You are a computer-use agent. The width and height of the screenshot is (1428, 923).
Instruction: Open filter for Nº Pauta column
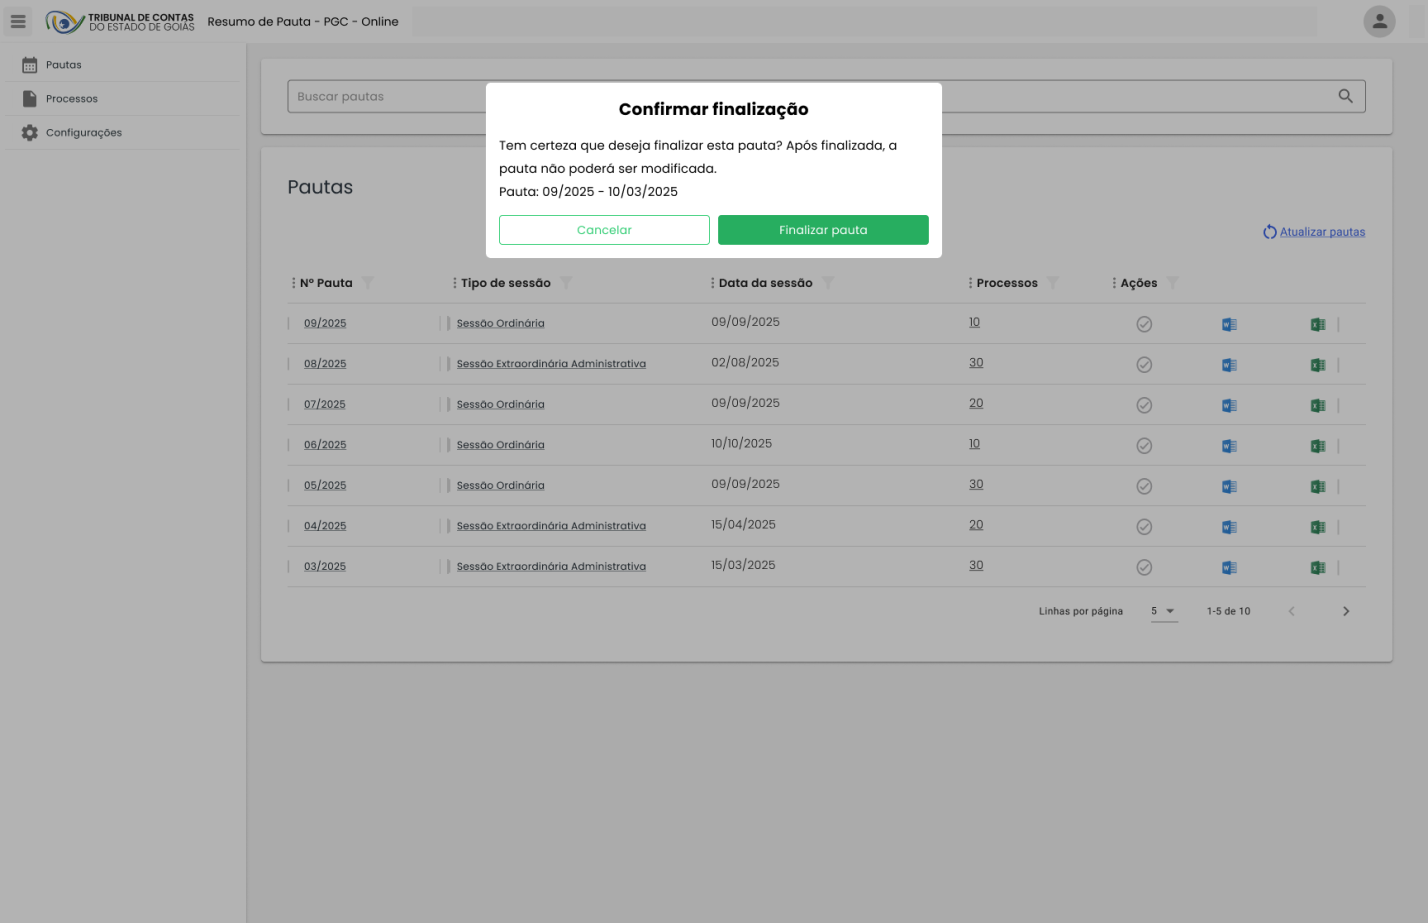368,283
